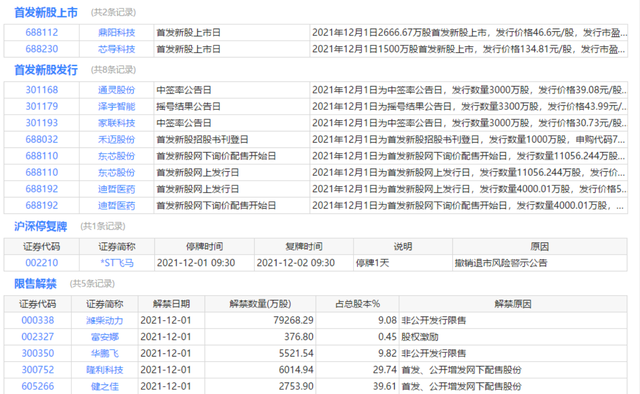Select the 股权激励 reason cell
The height and width of the screenshot is (394, 640).
[513, 337]
